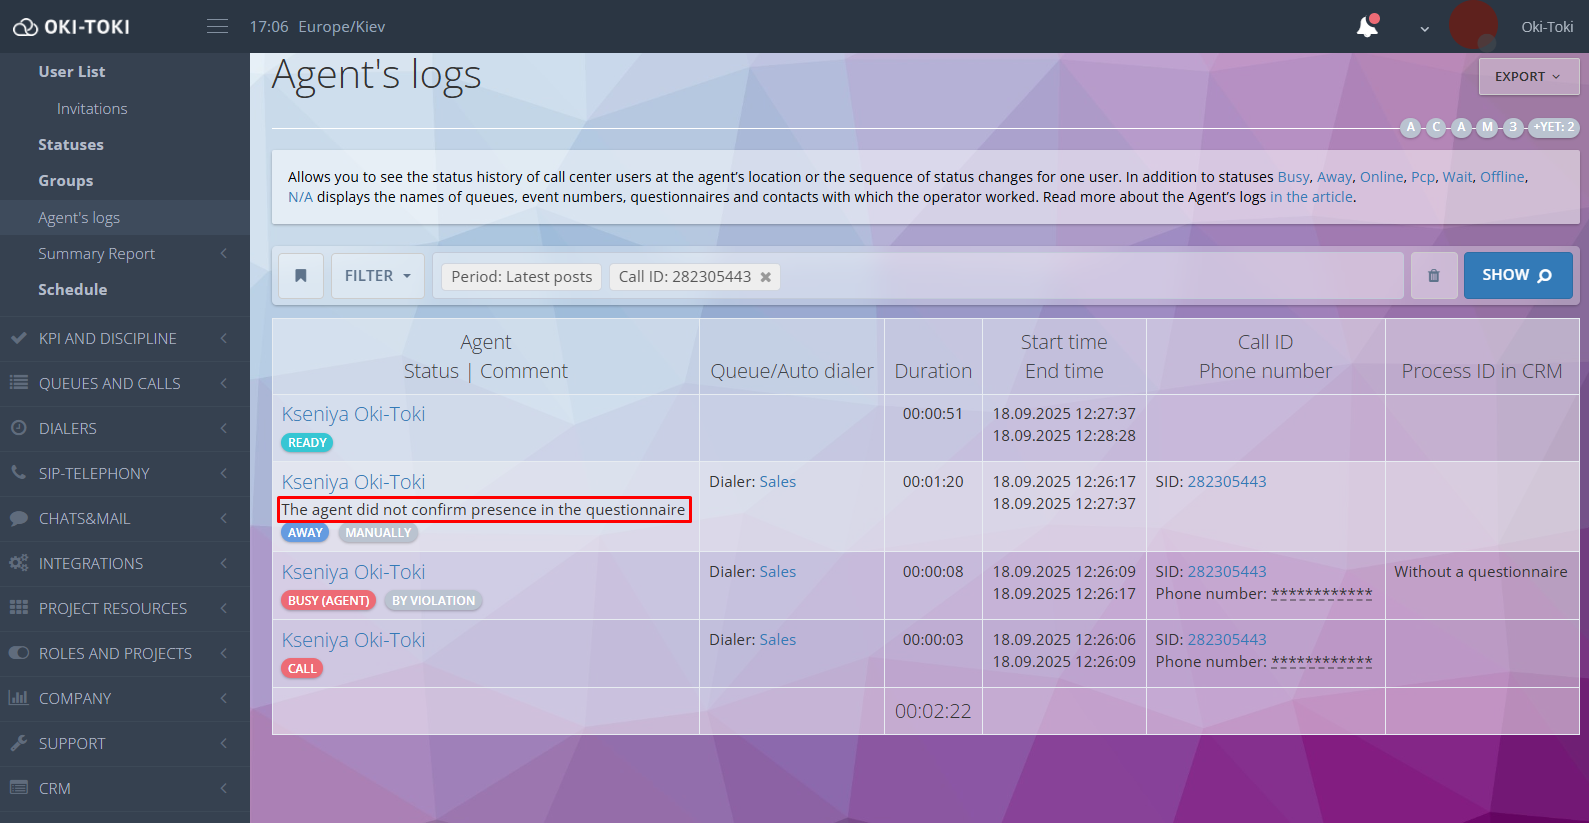Open Sales dialer link in Away row
Screen dimensions: 1589x823
777,482
